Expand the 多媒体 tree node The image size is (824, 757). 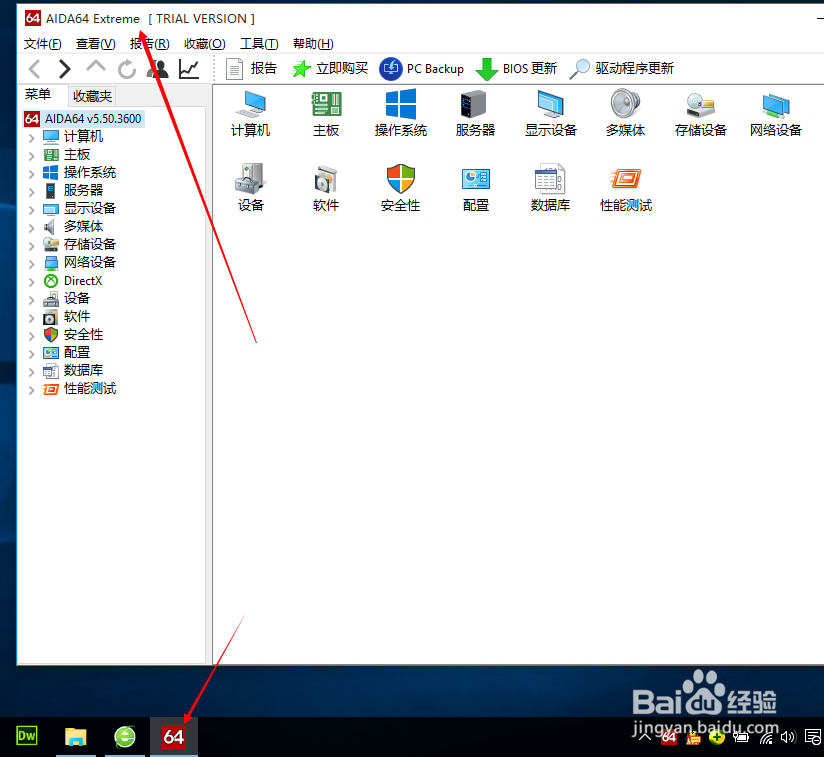click(x=32, y=228)
